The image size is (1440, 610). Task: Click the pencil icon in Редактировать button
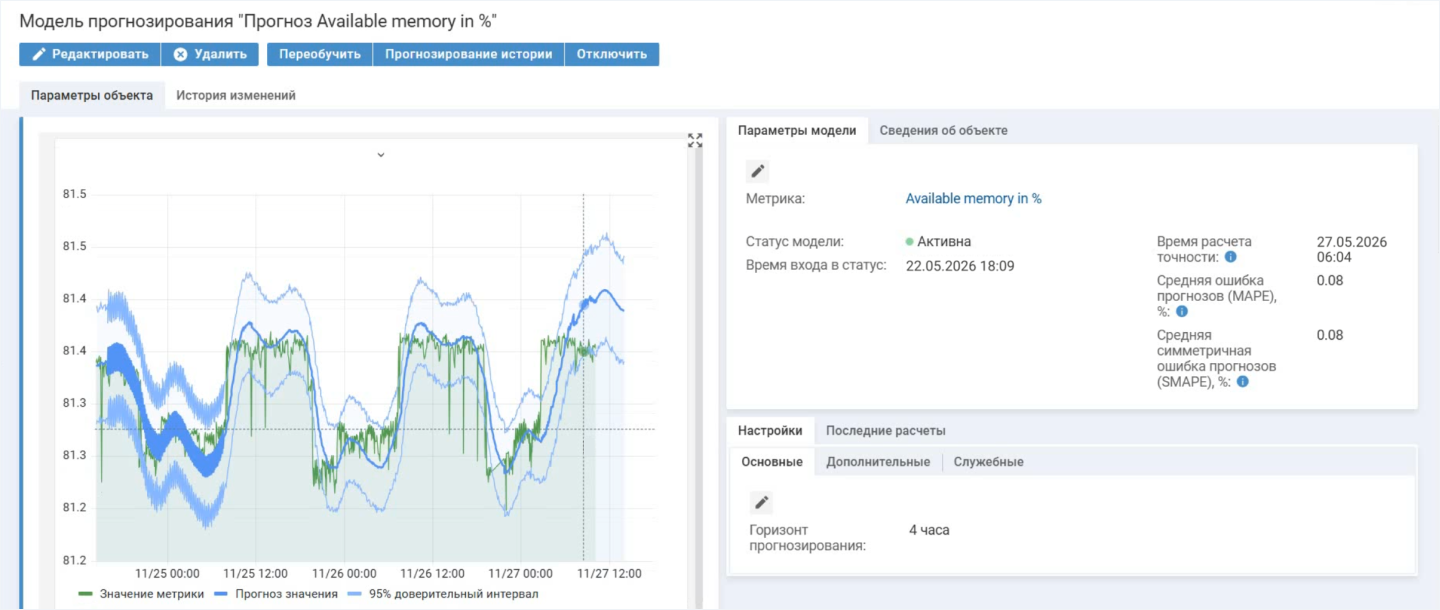39,54
